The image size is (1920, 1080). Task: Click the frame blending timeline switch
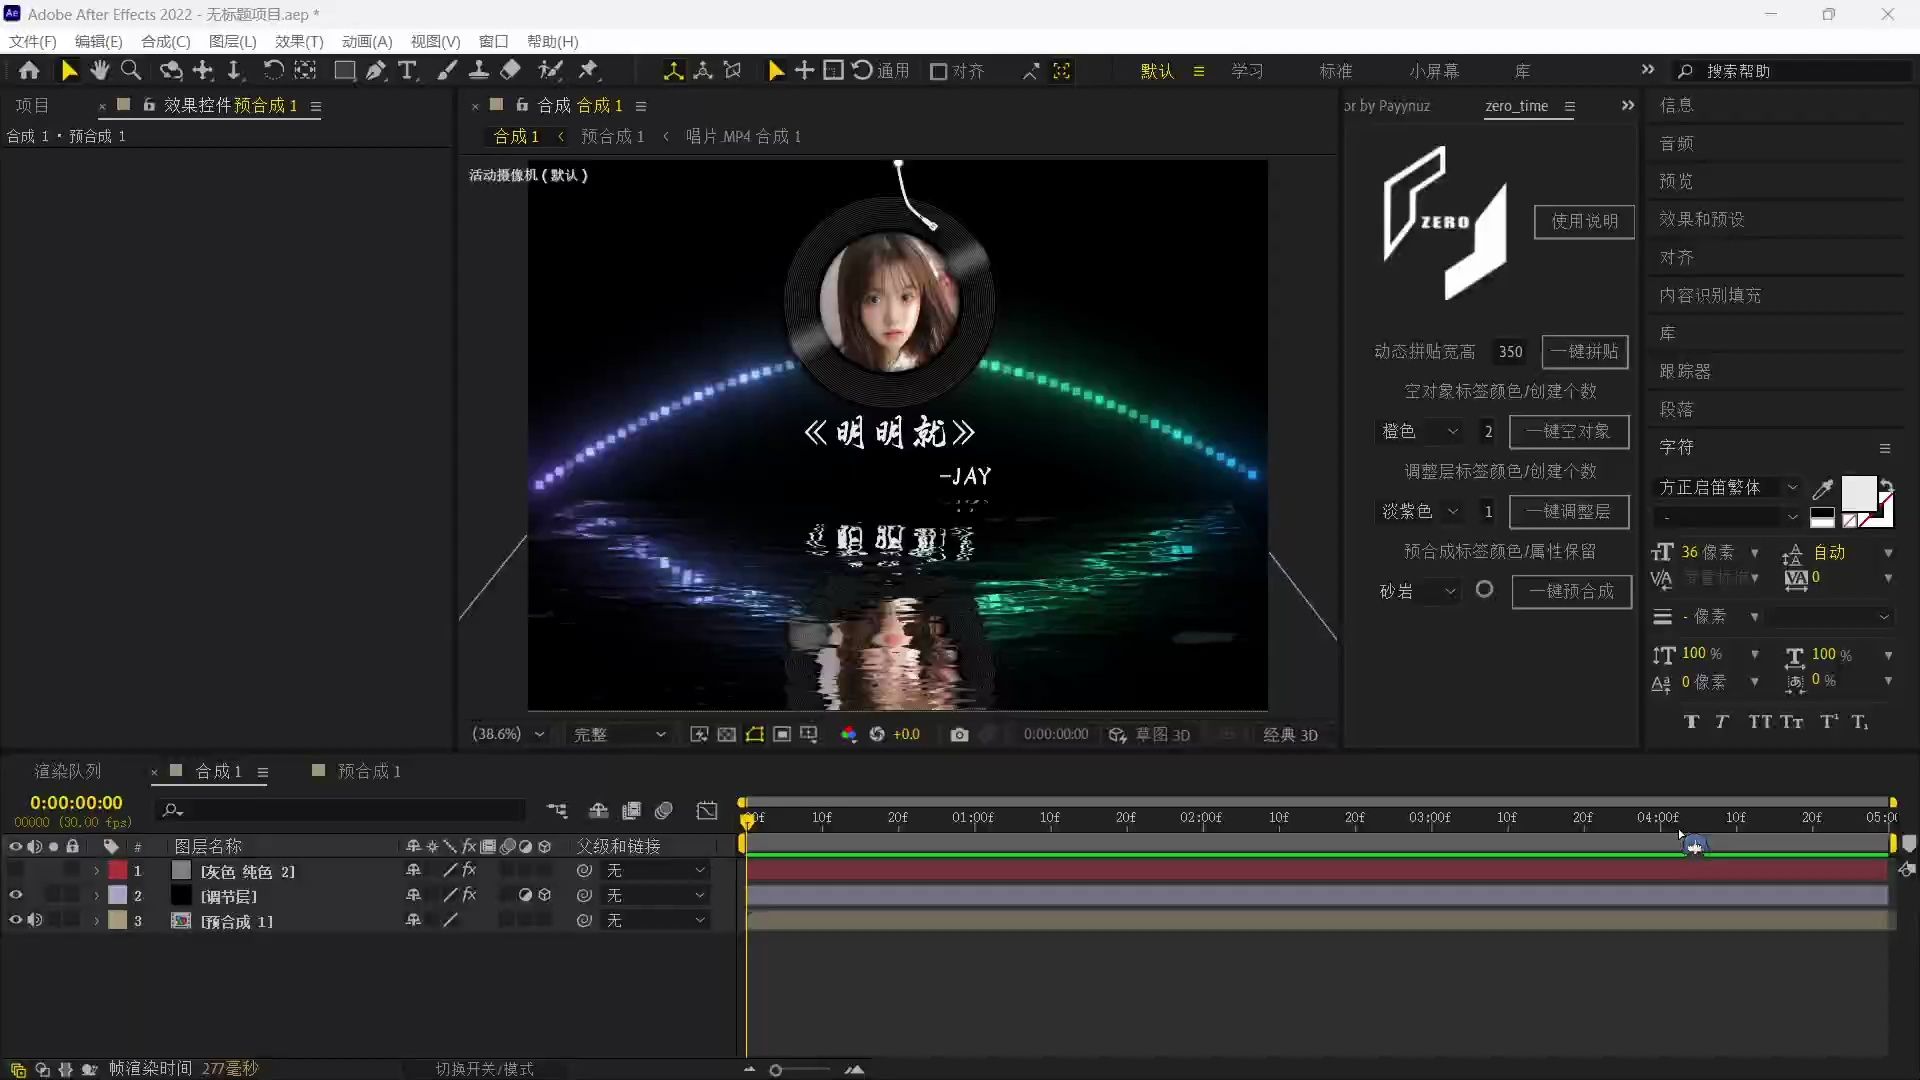tap(631, 810)
